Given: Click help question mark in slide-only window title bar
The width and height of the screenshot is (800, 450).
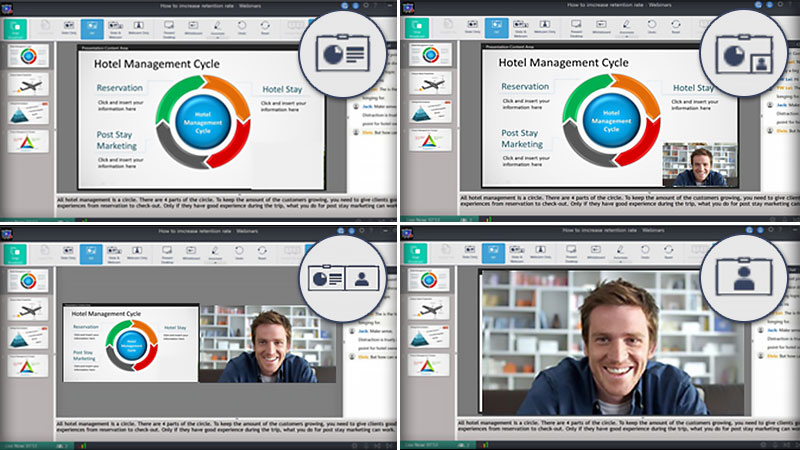Looking at the screenshot, I should (375, 6).
